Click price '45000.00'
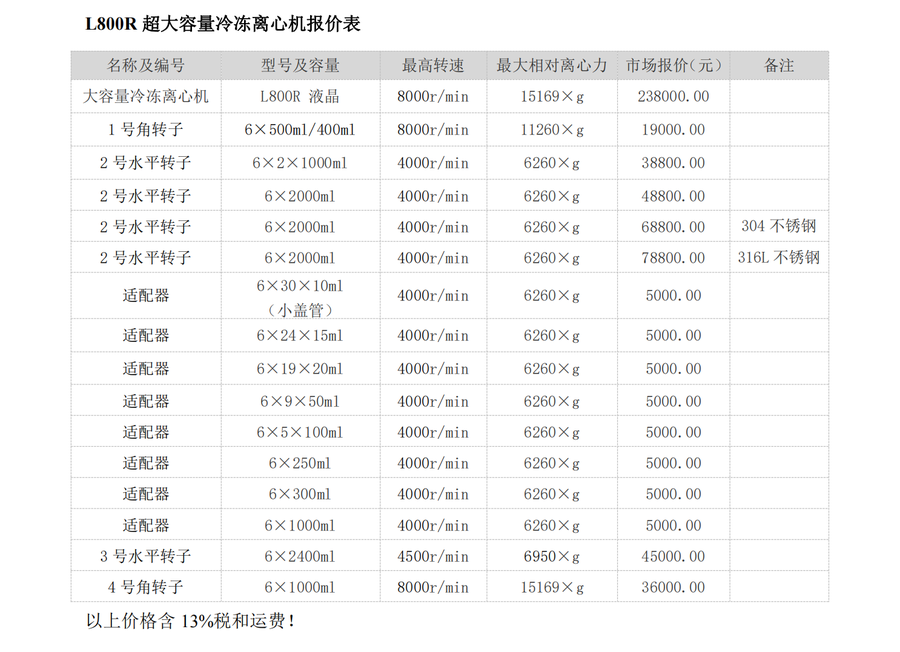This screenshot has width=900, height=652. (673, 556)
